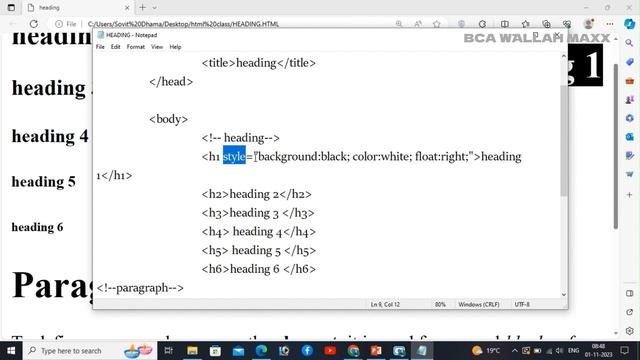
Task: Open a new tab with the plus button
Action: tap(142, 7)
